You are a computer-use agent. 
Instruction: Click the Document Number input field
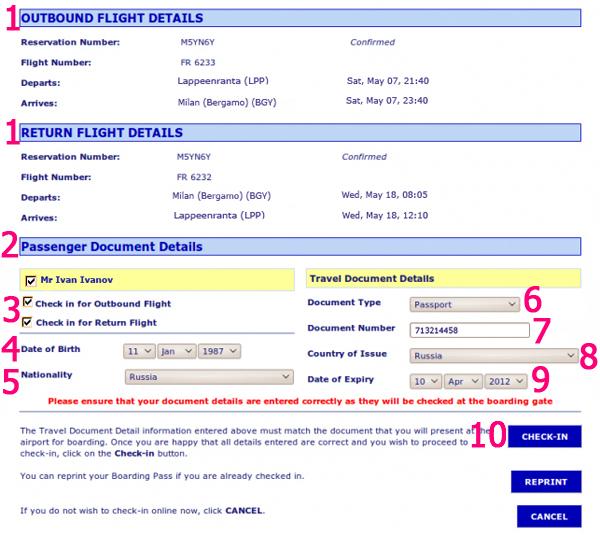(470, 330)
